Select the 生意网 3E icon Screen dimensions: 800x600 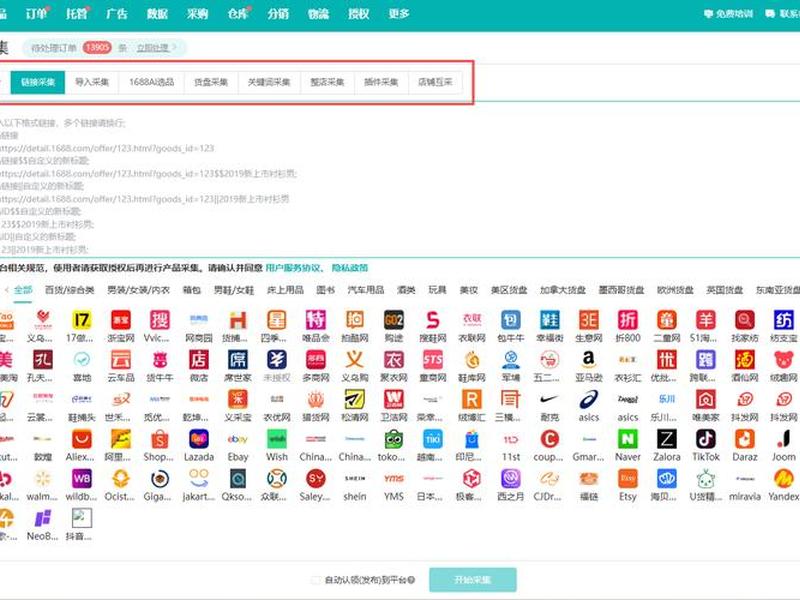[x=588, y=320]
